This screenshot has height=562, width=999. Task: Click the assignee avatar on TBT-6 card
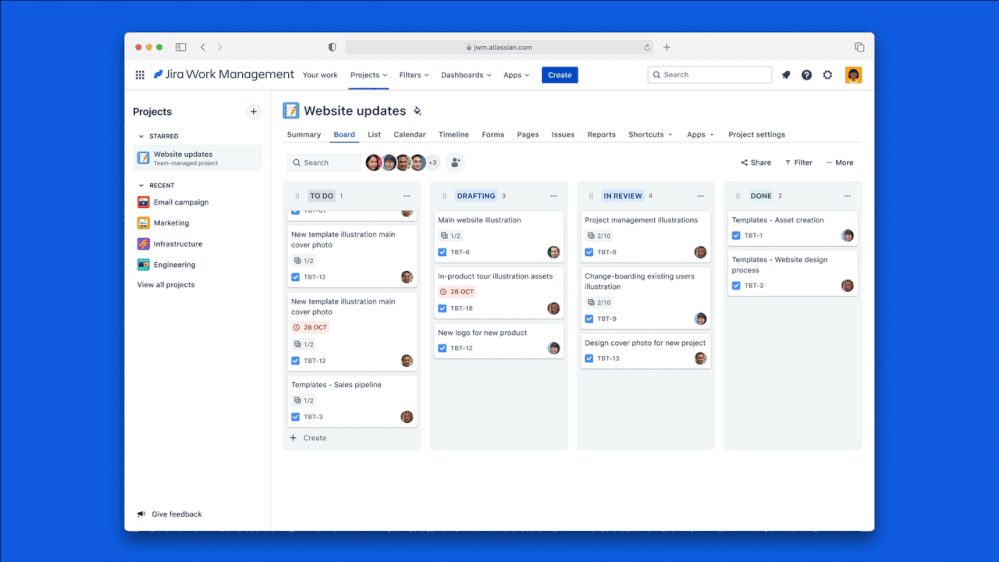[554, 252]
